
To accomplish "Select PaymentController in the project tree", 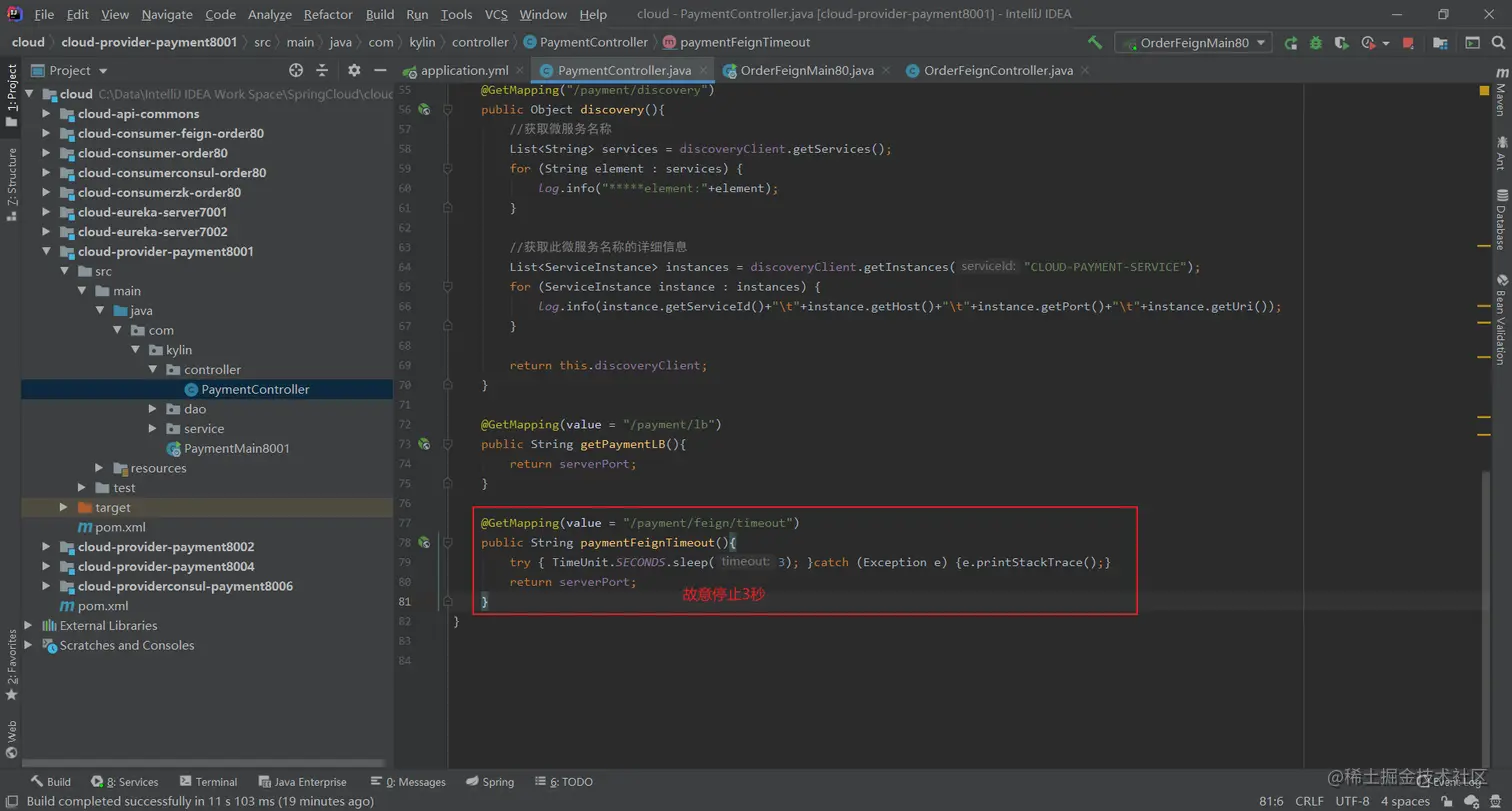I will 255,389.
